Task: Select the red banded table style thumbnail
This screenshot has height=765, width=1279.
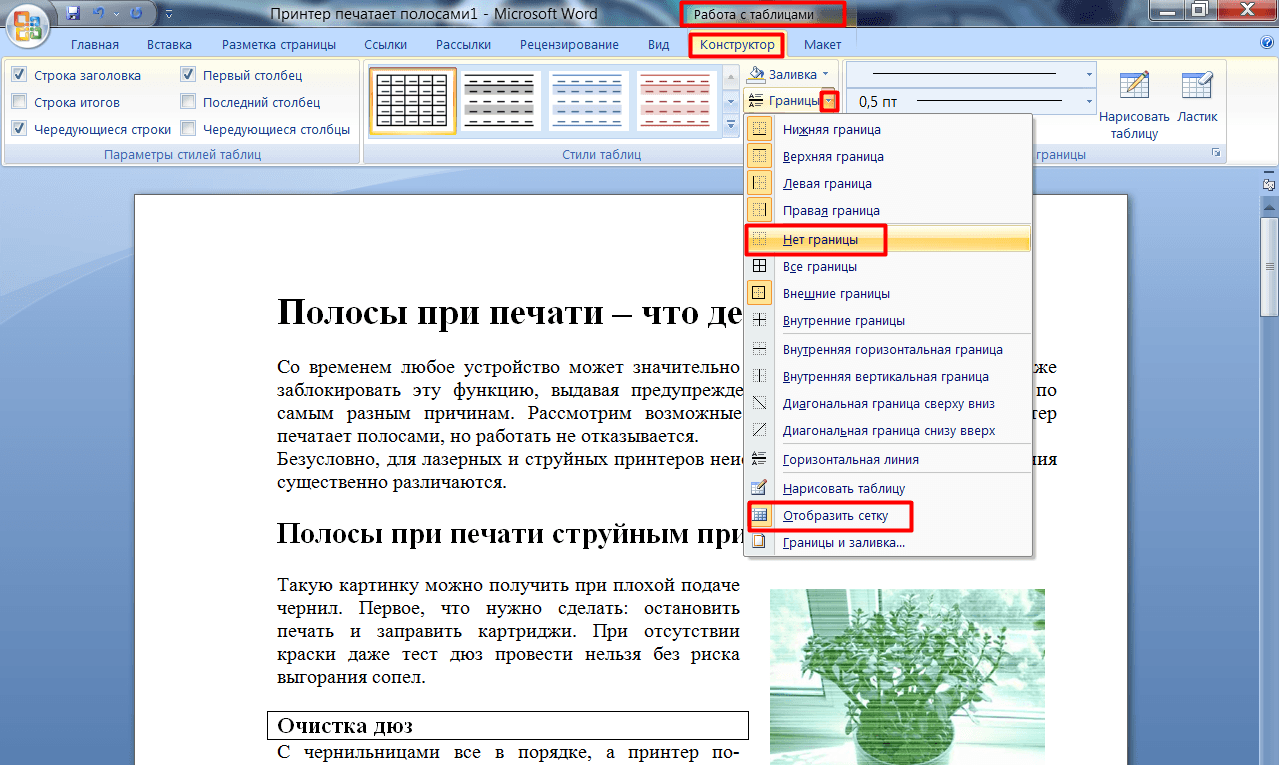Action: click(x=677, y=102)
